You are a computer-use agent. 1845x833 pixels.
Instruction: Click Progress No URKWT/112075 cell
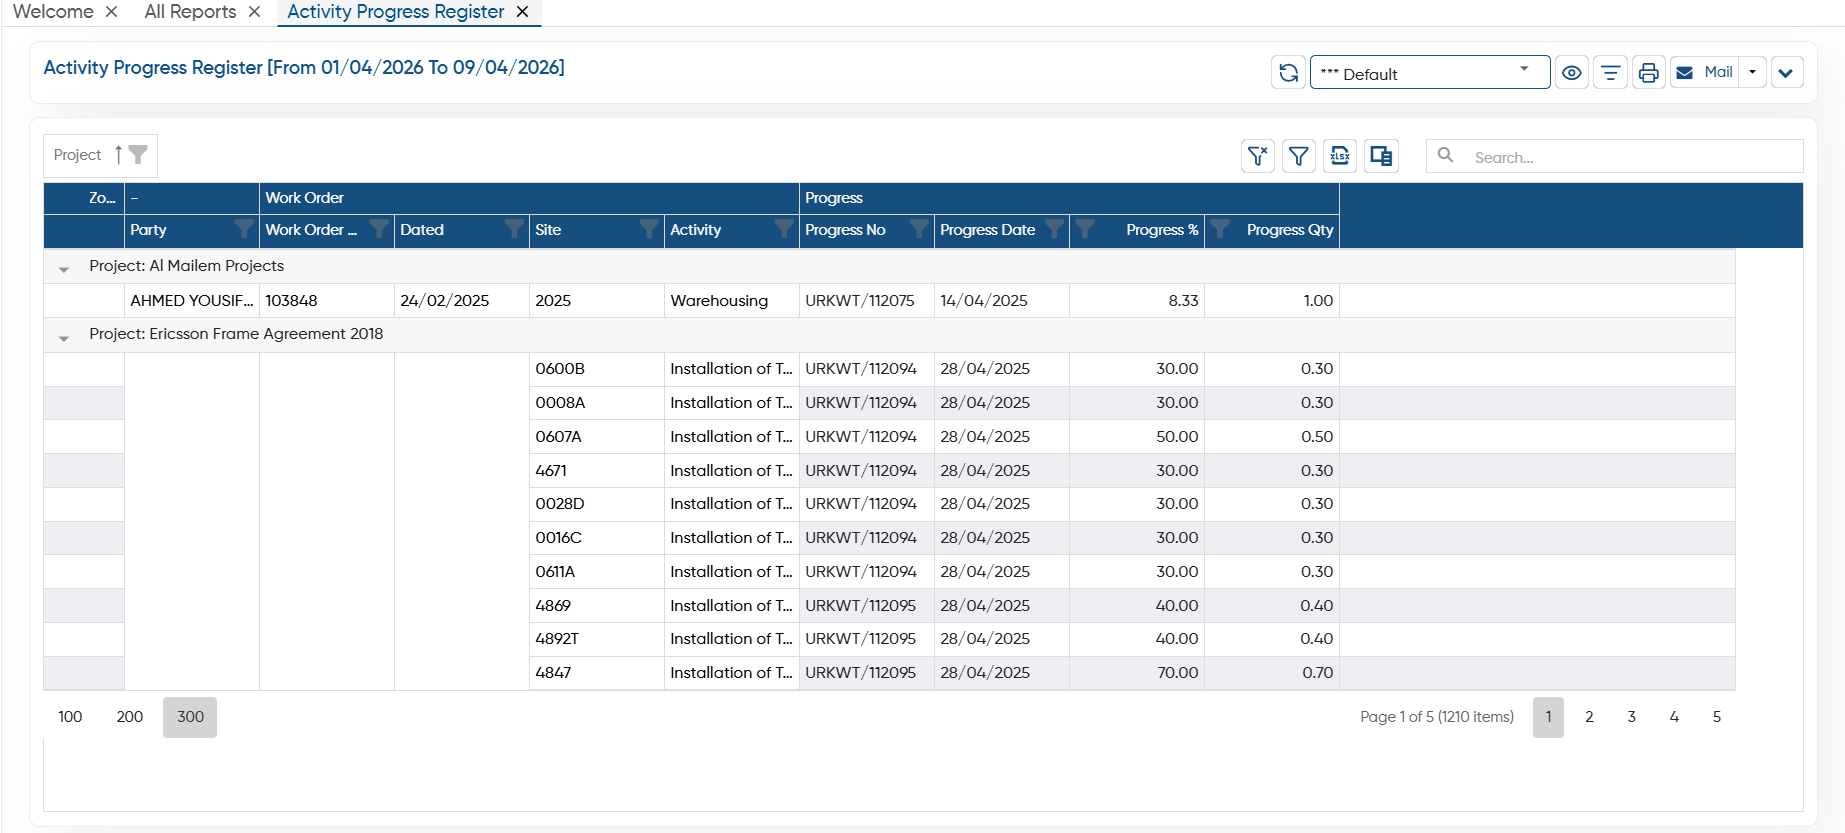click(x=867, y=301)
